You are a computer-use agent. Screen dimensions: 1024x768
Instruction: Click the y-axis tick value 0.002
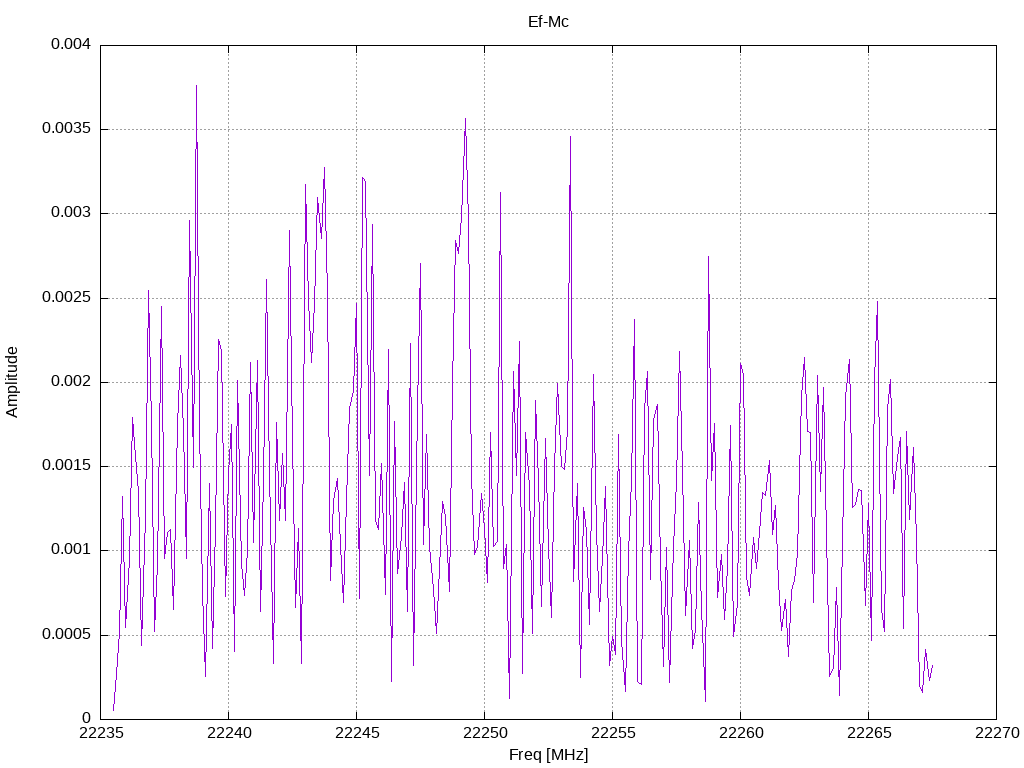point(71,381)
